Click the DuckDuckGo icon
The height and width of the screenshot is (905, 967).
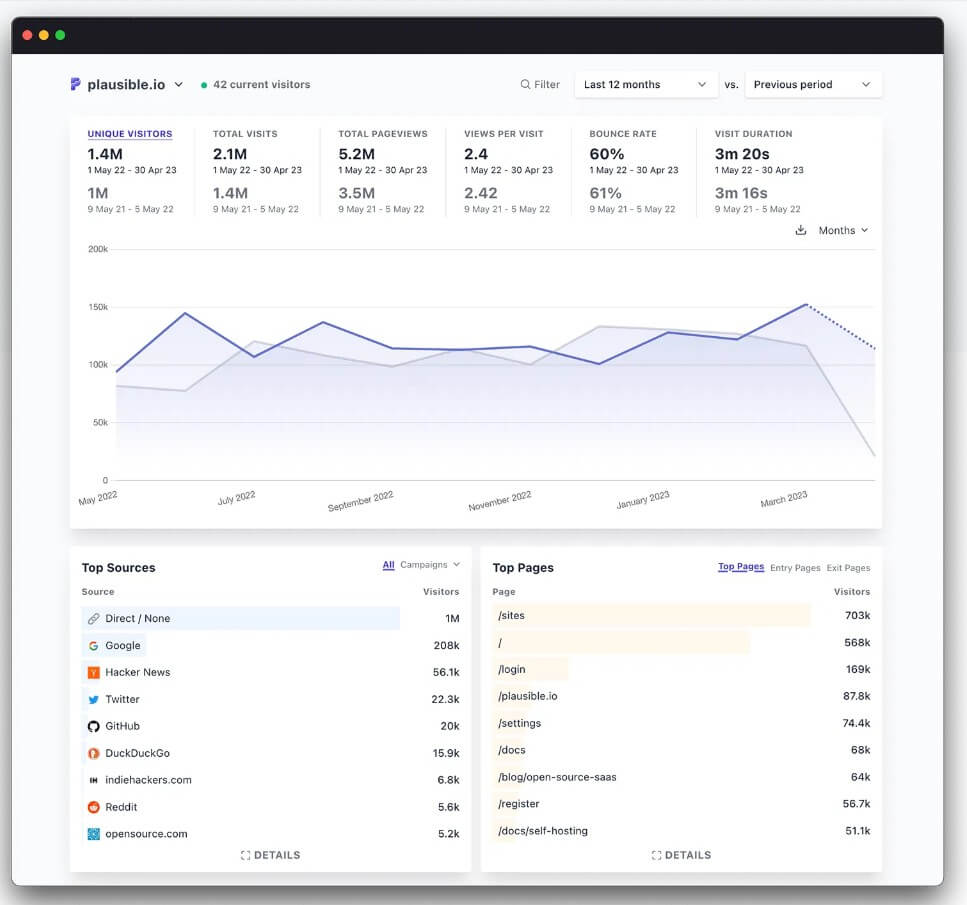coord(94,753)
